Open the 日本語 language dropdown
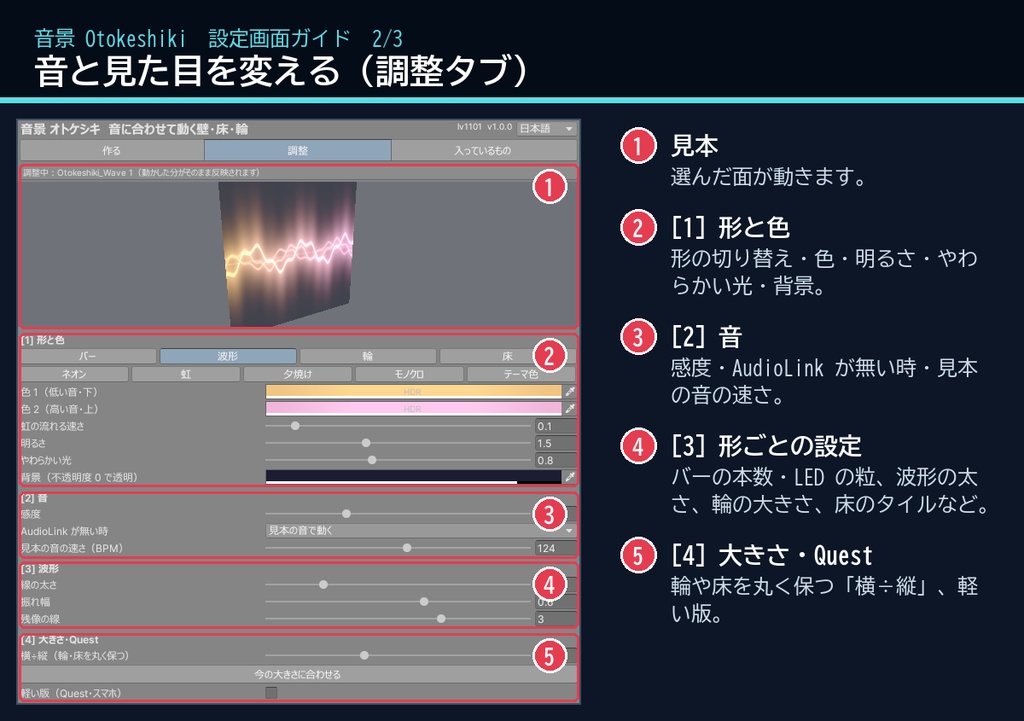Screen dimensions: 1024x721 [546, 129]
